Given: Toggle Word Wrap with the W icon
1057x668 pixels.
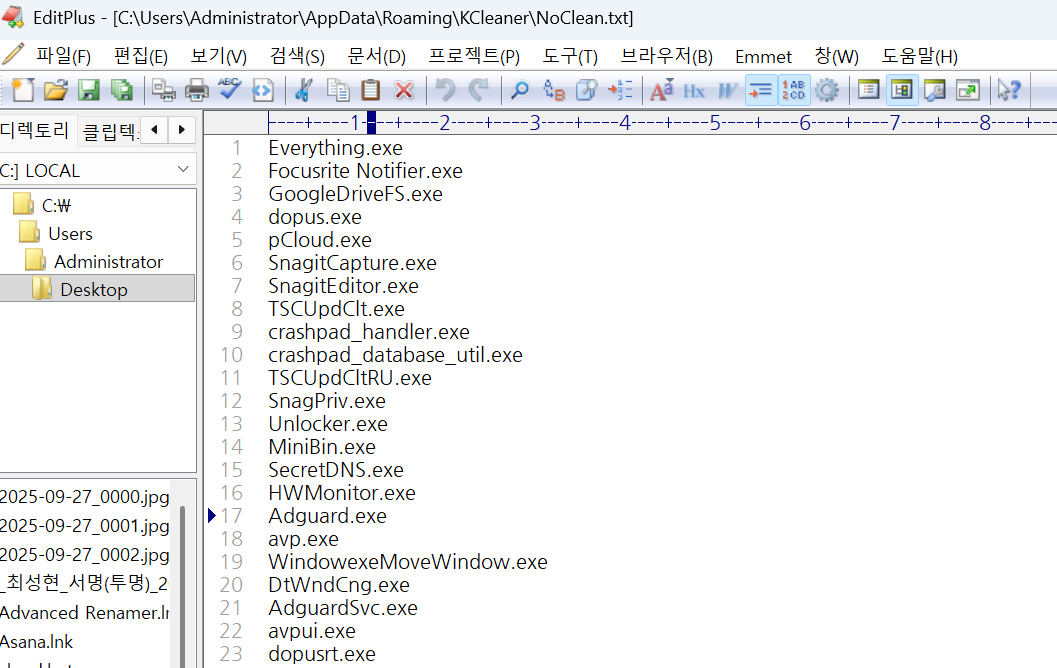Looking at the screenshot, I should point(727,90).
